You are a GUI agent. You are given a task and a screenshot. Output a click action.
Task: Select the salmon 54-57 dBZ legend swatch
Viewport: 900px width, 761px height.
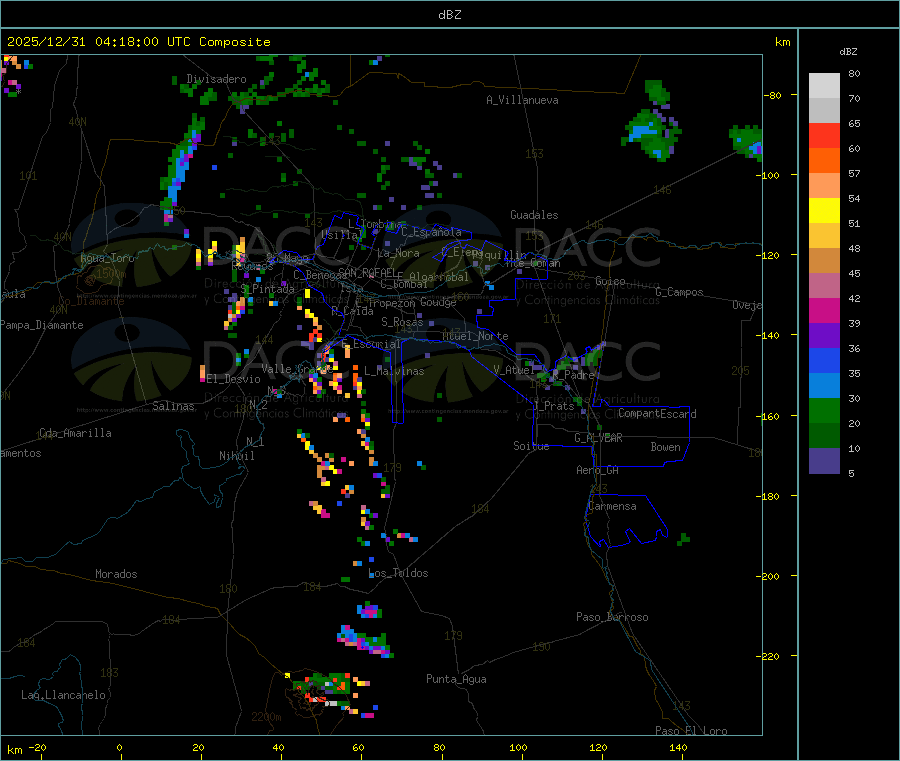(x=824, y=186)
